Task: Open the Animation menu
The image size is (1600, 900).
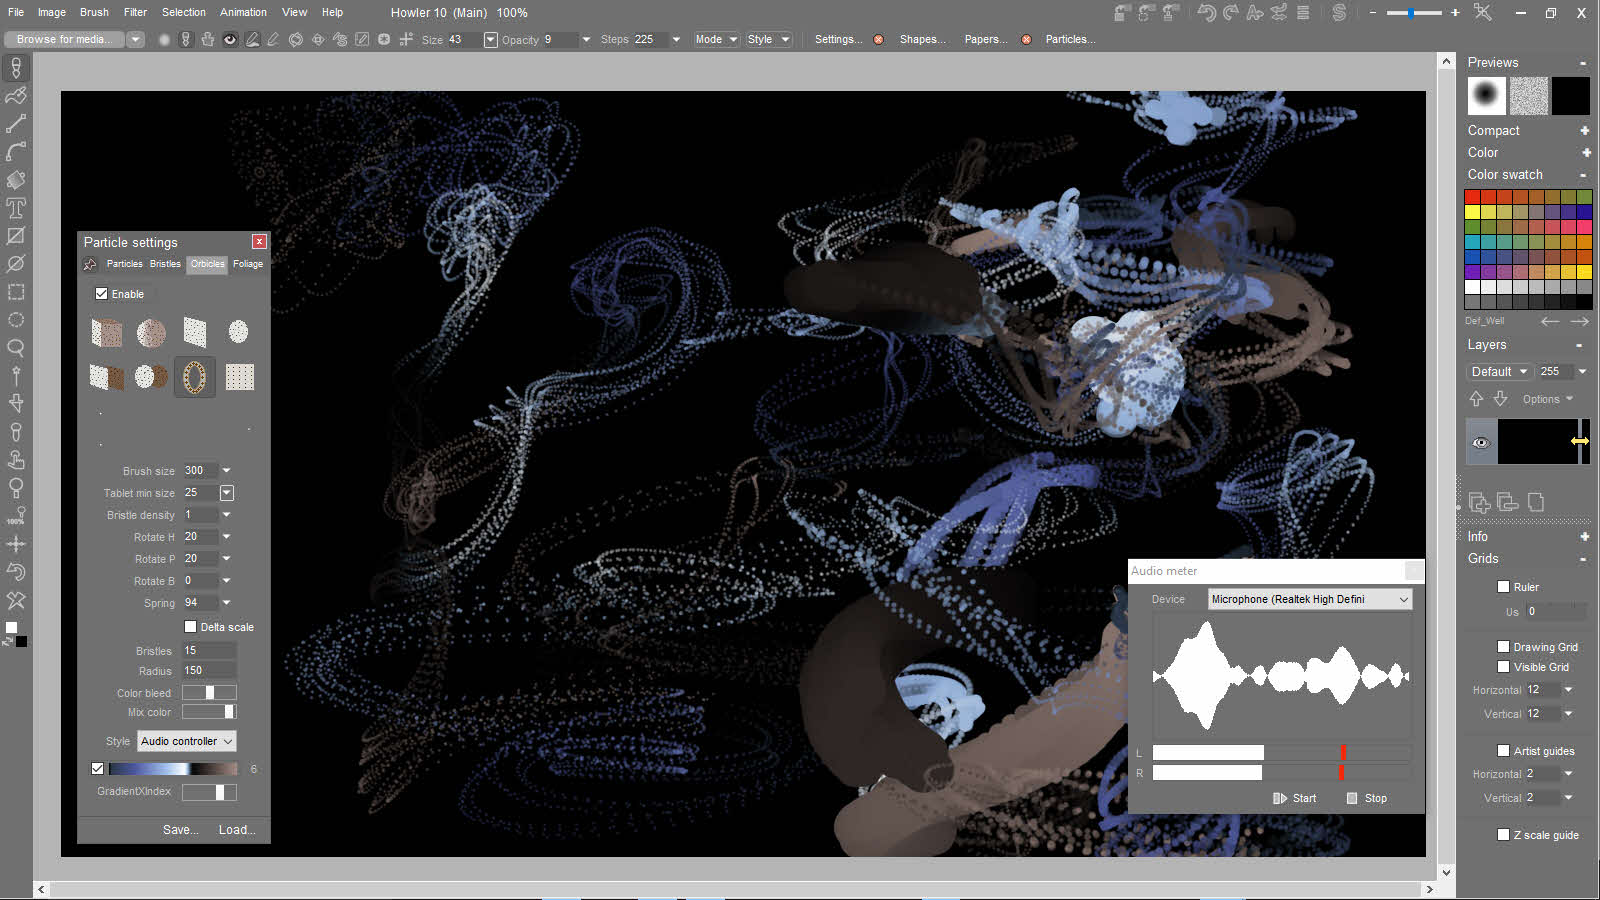Action: 243,12
